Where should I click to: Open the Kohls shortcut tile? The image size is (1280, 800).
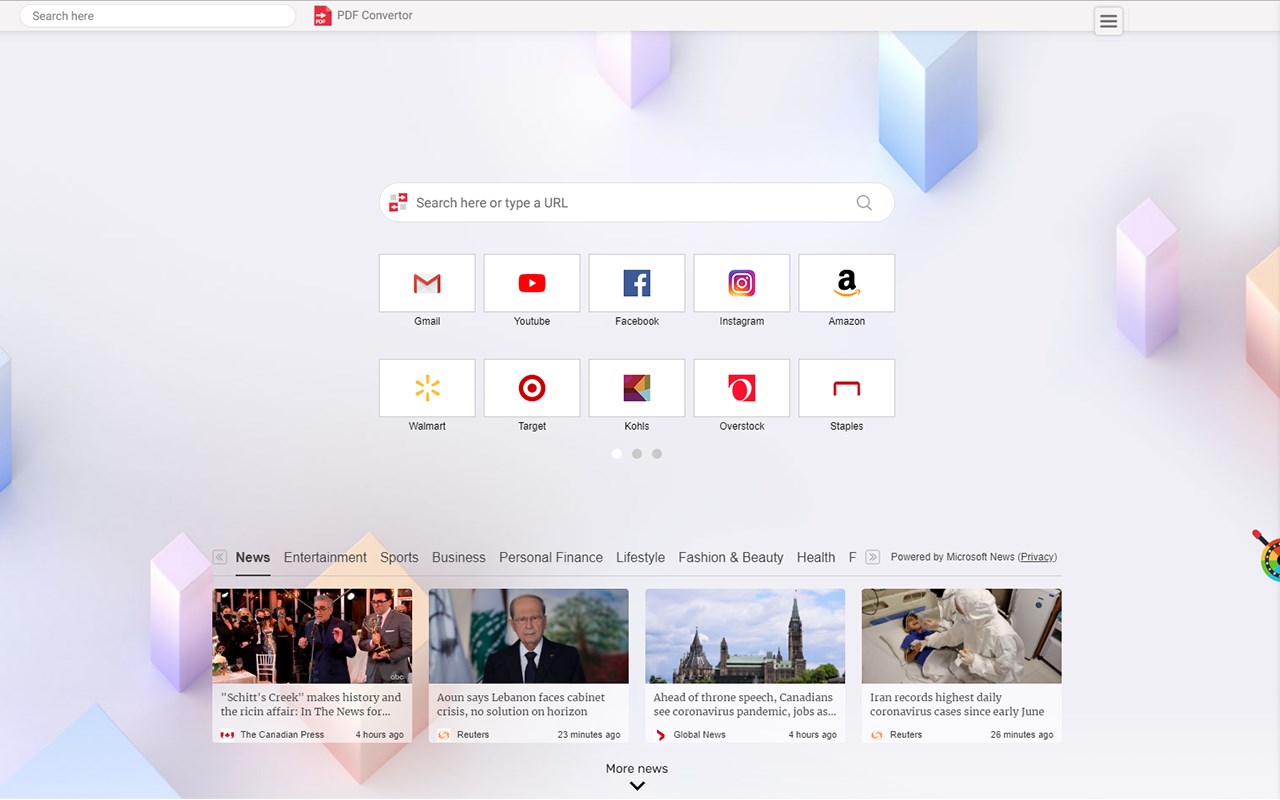637,388
